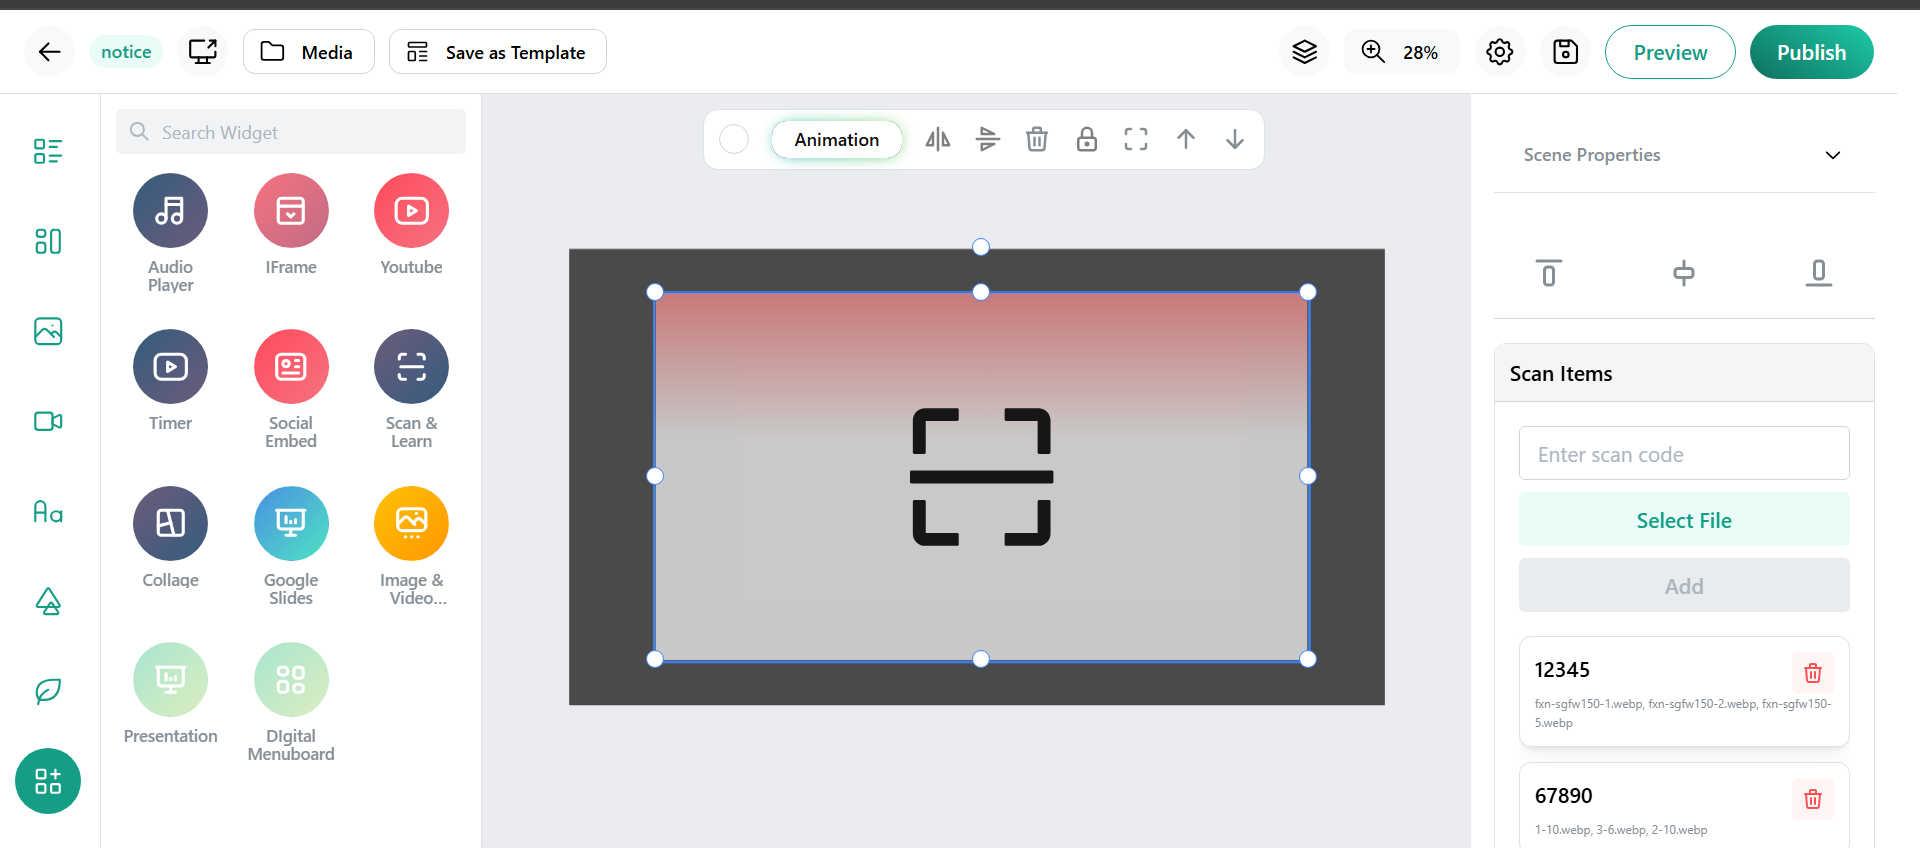Click the Enter scan code field
Viewport: 1920px width, 848px height.
pyautogui.click(x=1683, y=454)
